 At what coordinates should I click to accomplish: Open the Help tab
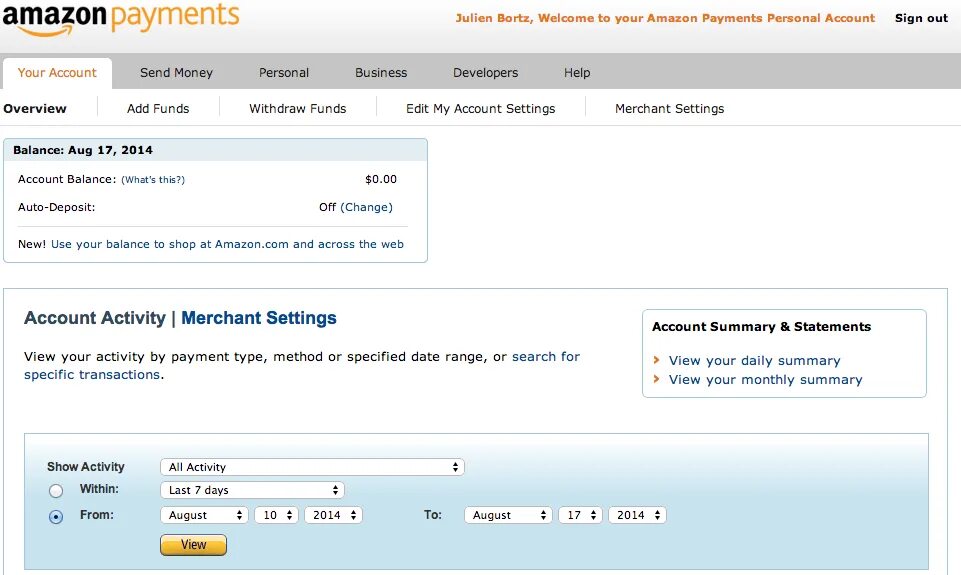click(x=577, y=73)
